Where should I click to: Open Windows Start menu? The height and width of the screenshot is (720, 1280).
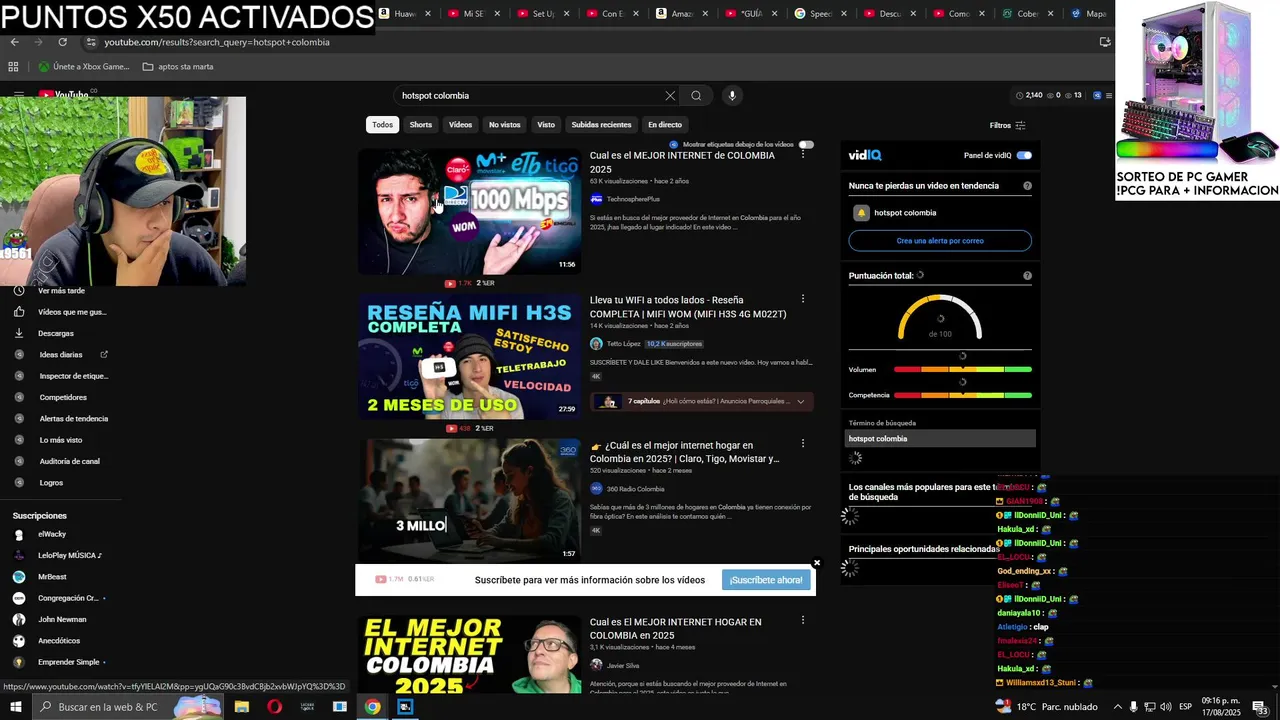click(16, 707)
